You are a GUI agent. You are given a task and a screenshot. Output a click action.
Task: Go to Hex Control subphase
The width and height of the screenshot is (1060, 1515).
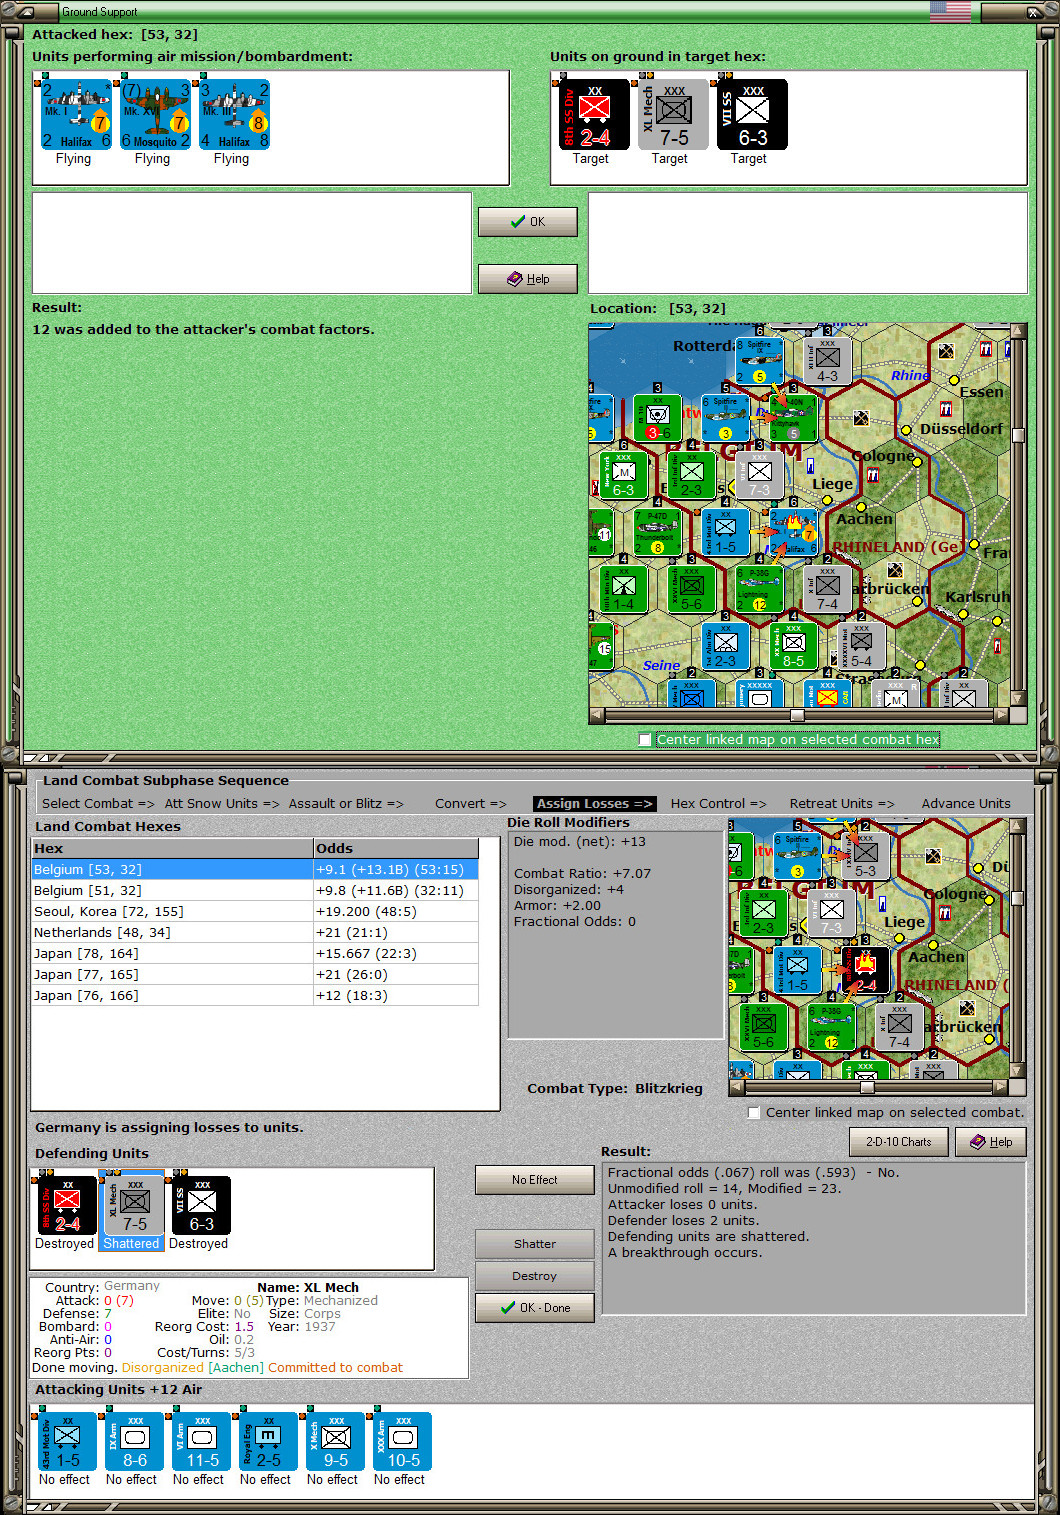719,803
